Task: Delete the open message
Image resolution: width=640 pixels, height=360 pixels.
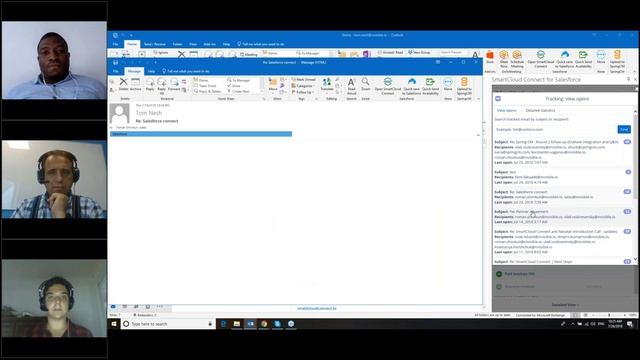Action: point(123,84)
